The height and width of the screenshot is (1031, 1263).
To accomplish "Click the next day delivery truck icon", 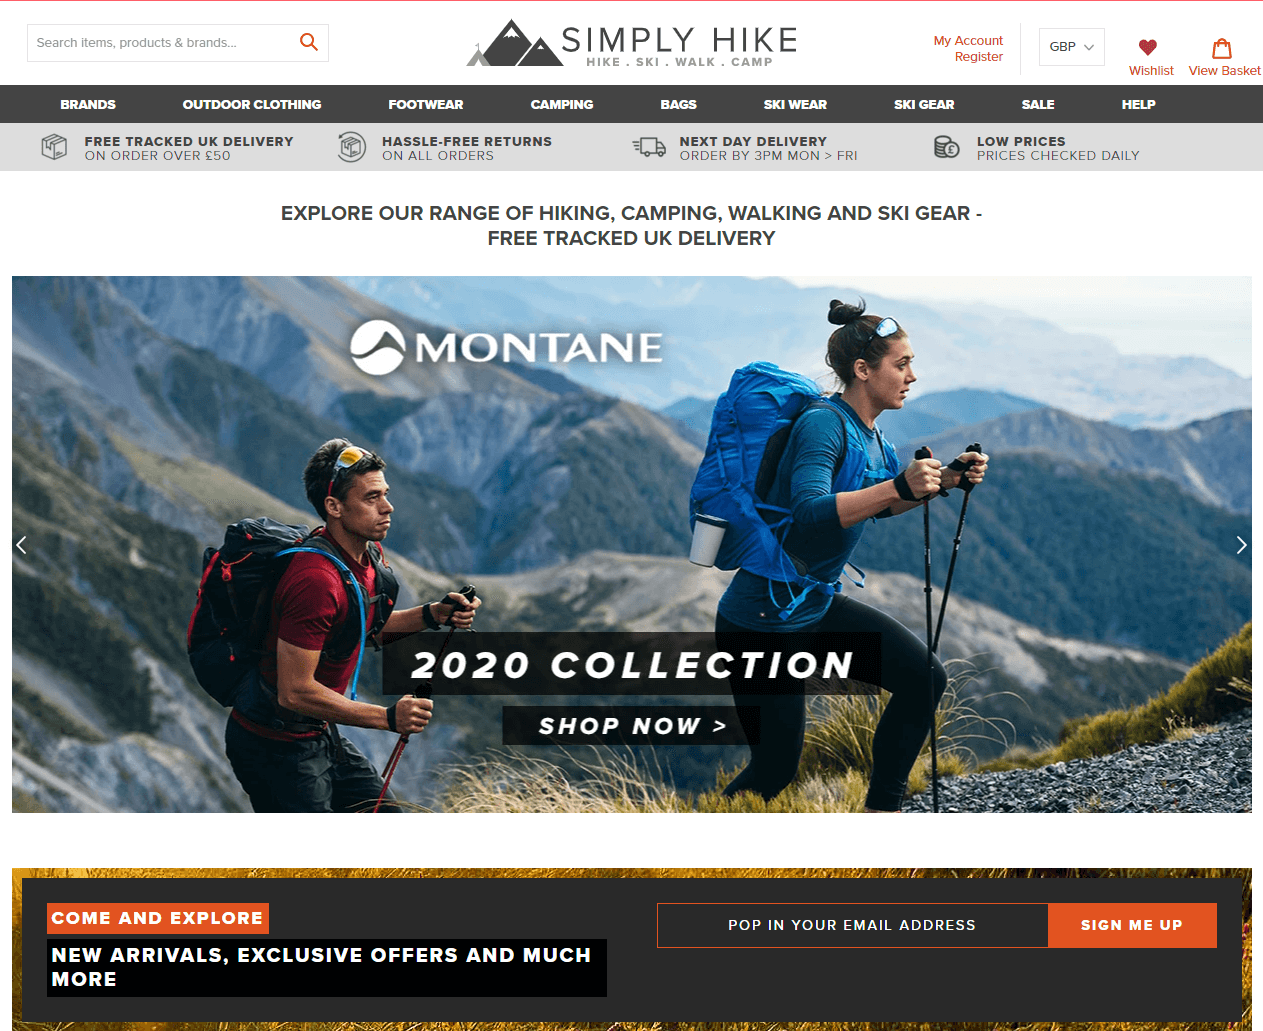I will (x=649, y=147).
